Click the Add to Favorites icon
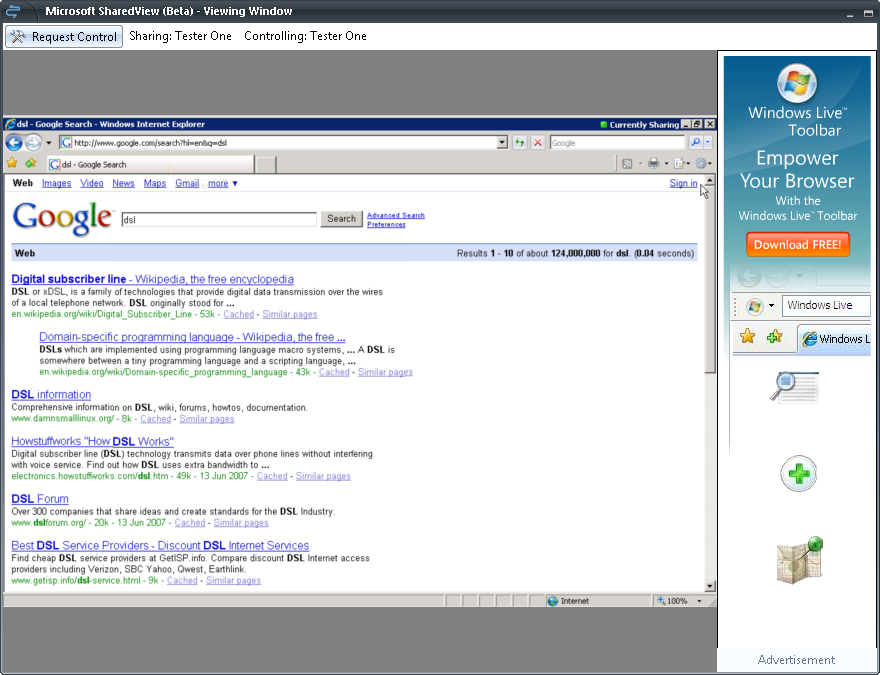Screen dimensions: 880x675 coord(30,163)
